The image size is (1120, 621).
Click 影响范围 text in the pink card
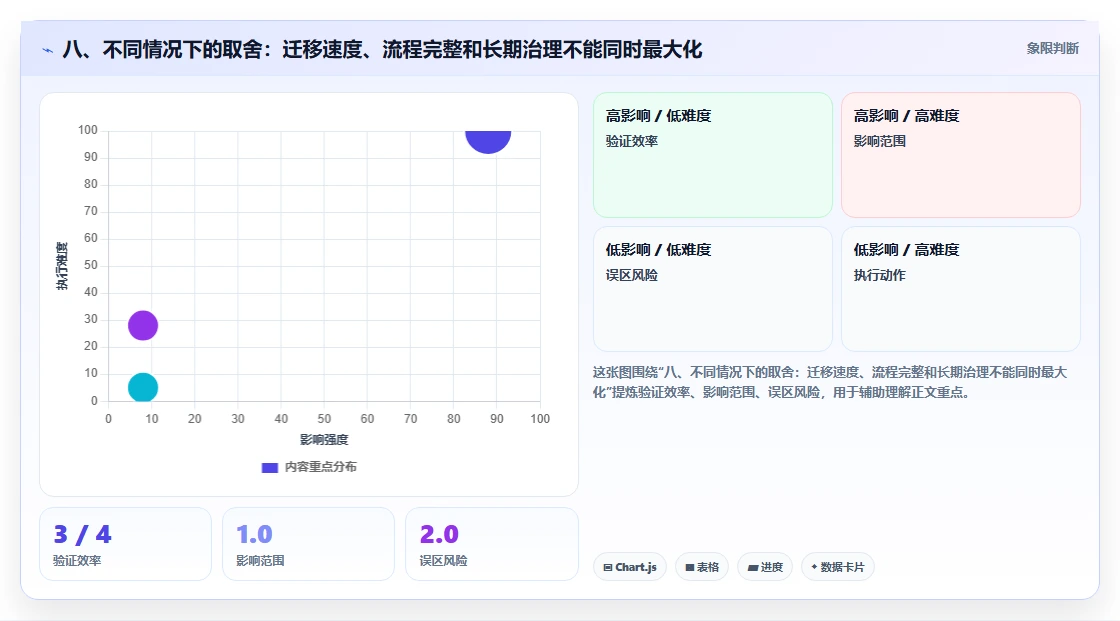click(x=880, y=141)
